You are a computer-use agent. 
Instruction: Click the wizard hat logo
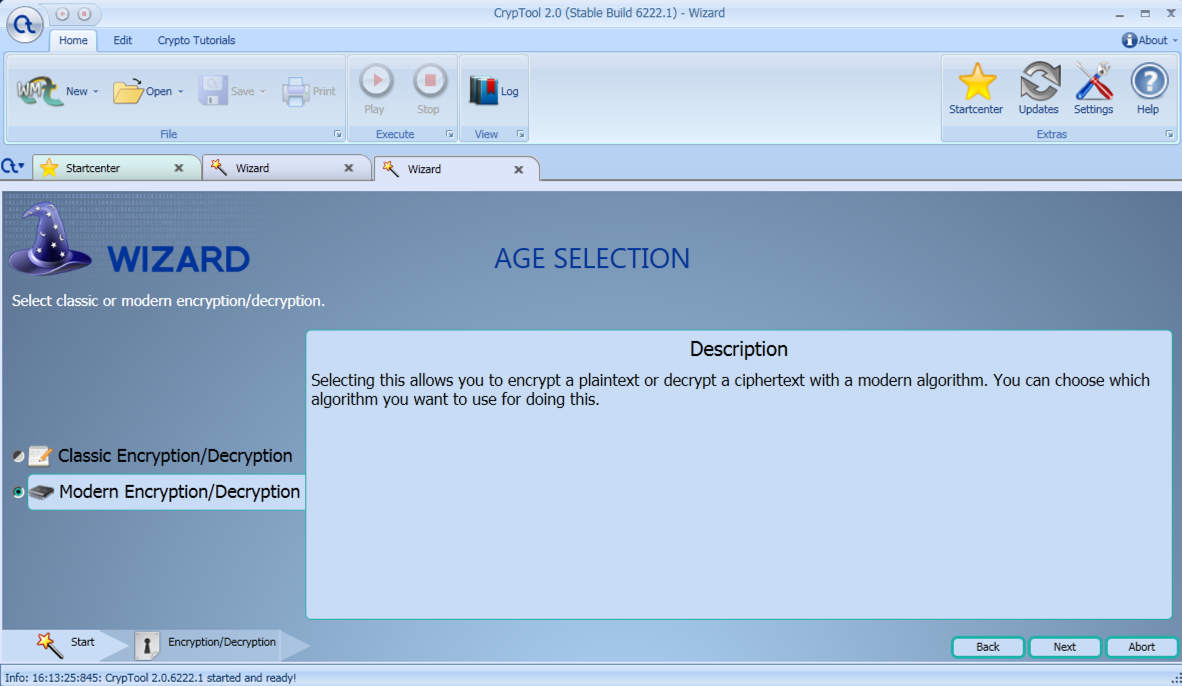[x=50, y=239]
